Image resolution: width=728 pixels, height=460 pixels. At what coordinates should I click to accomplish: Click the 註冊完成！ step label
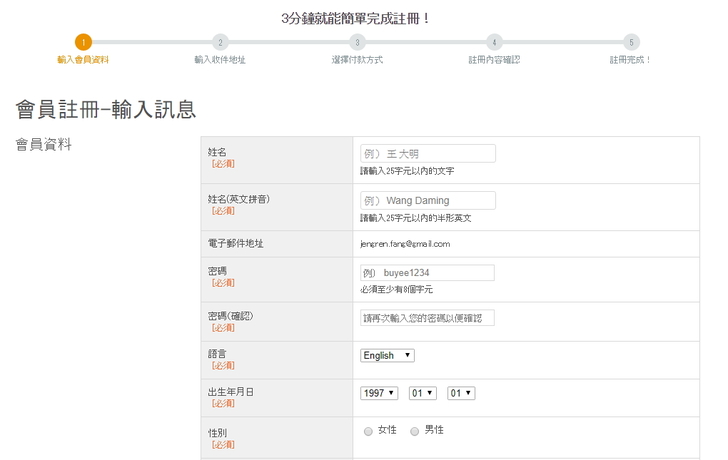click(631, 60)
